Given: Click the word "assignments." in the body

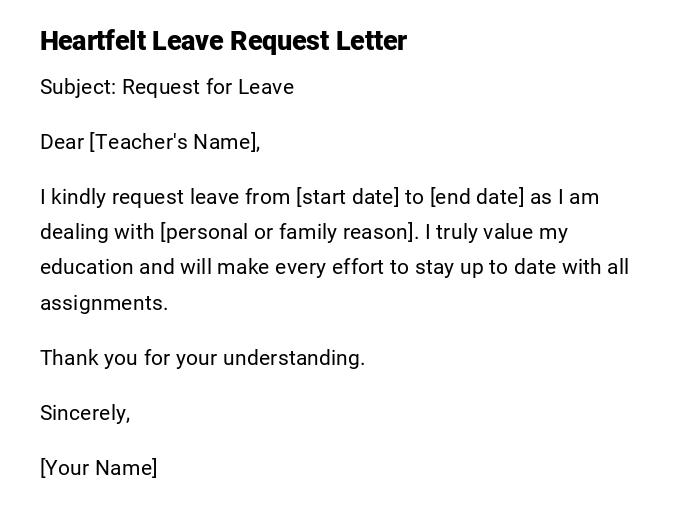Looking at the screenshot, I should point(104,303).
